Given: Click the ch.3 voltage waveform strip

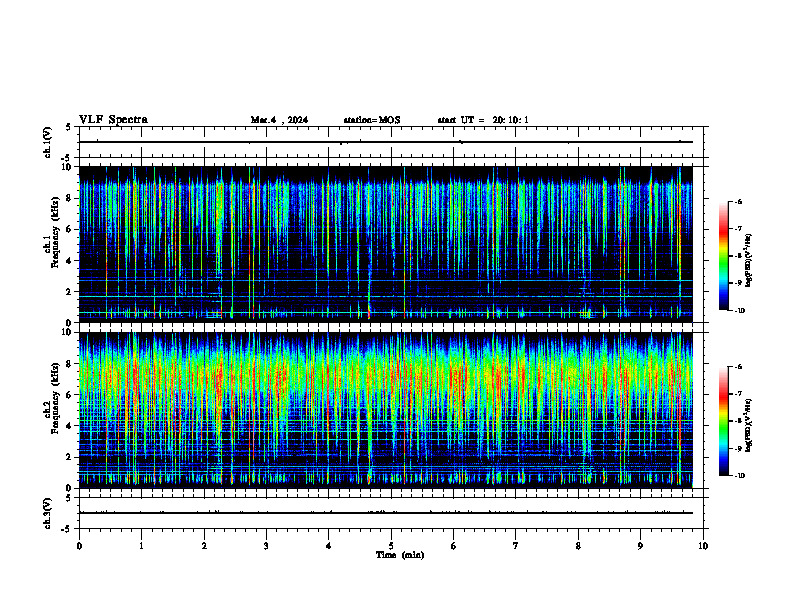Looking at the screenshot, I should [393, 513].
